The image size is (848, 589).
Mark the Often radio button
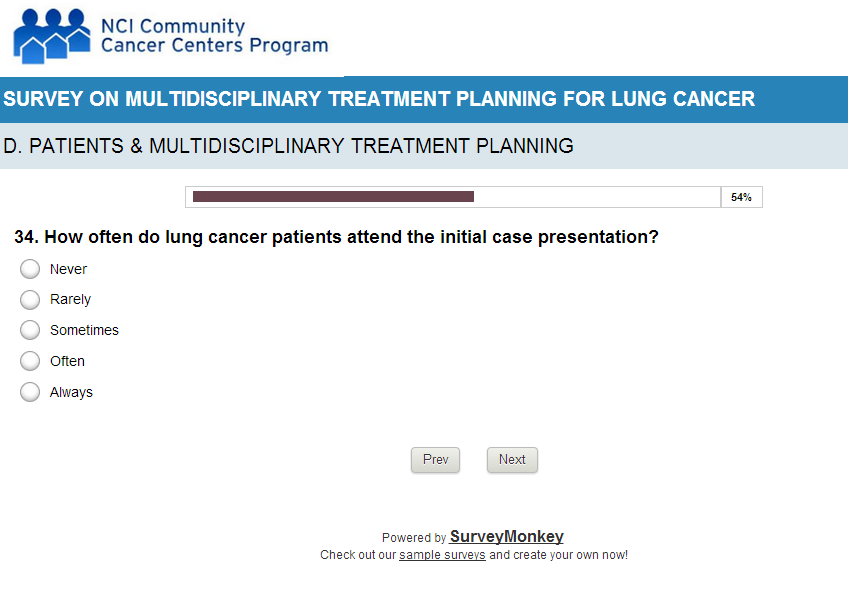[x=30, y=361]
